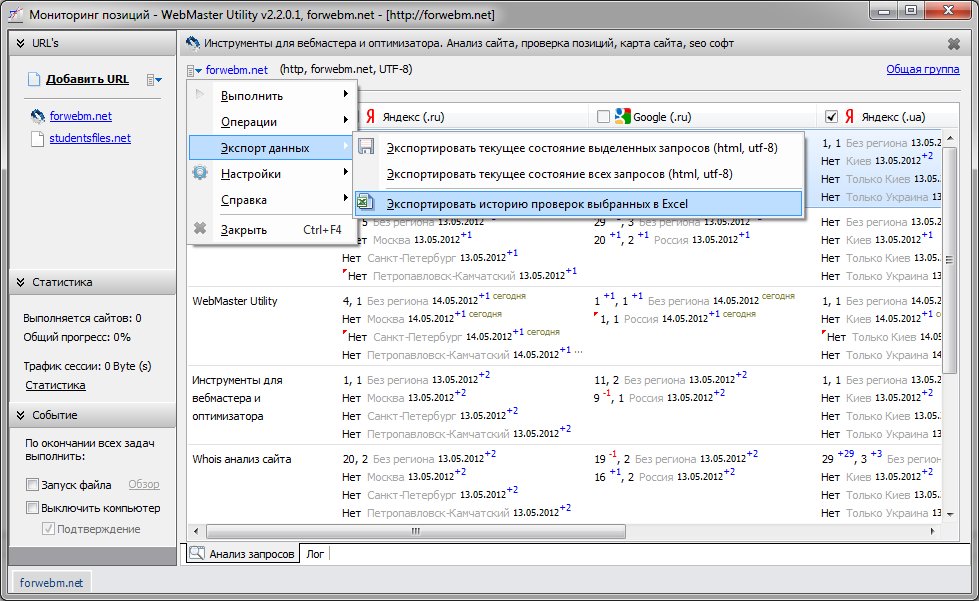Close the tools panel with the X icon
The width and height of the screenshot is (979, 601).
point(953,44)
